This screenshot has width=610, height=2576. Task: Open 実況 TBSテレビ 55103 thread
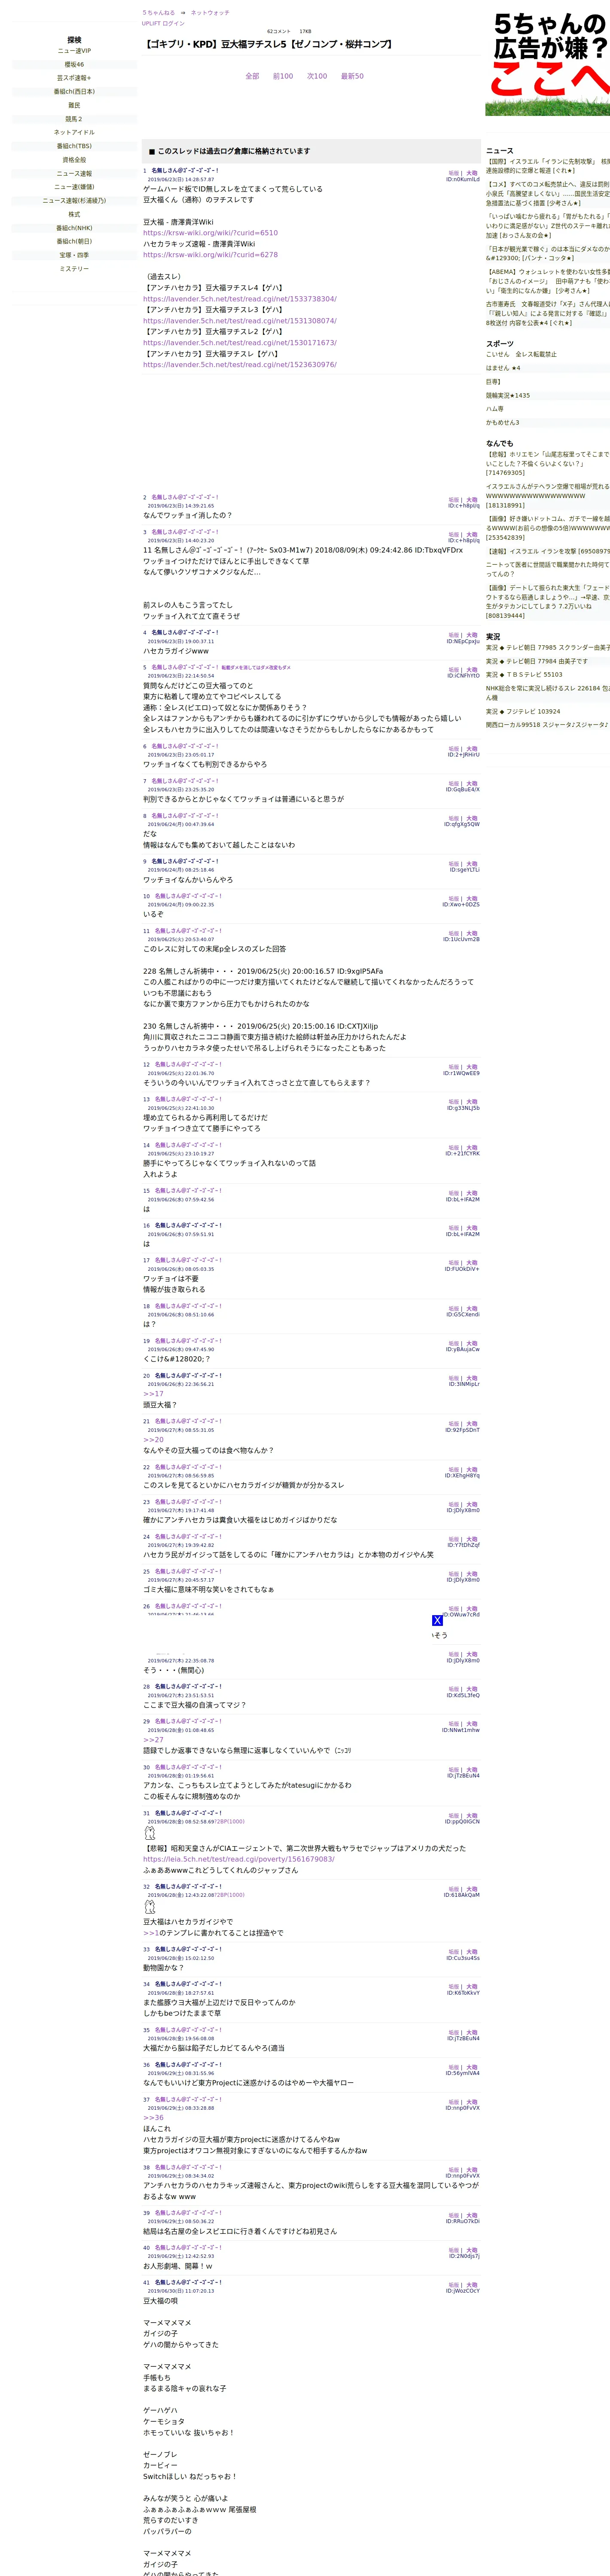pyautogui.click(x=524, y=675)
